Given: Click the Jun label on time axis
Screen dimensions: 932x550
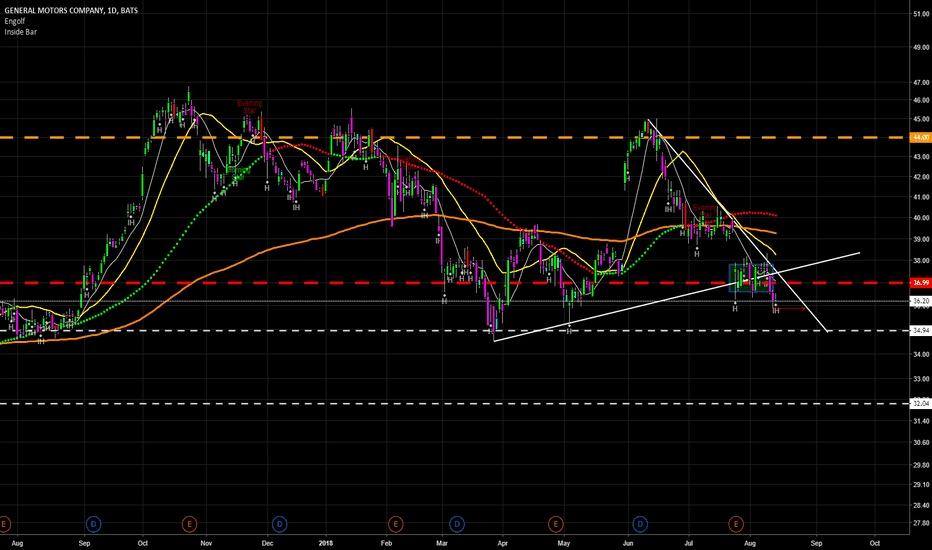Looking at the screenshot, I should 628,543.
